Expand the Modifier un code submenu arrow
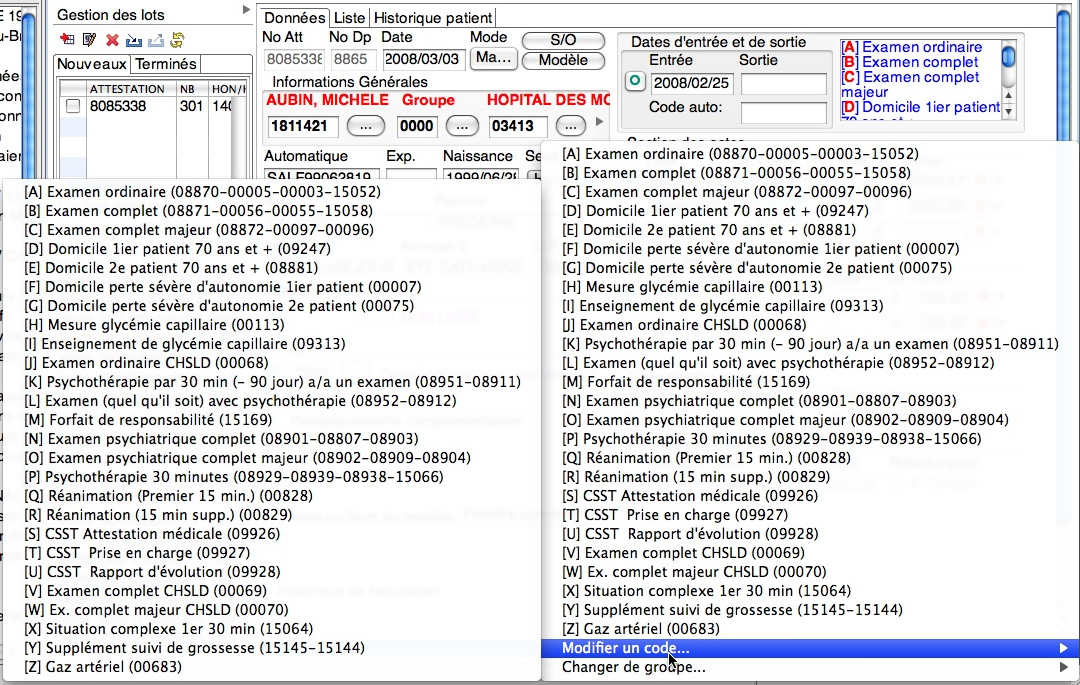This screenshot has height=685, width=1080. [1063, 648]
